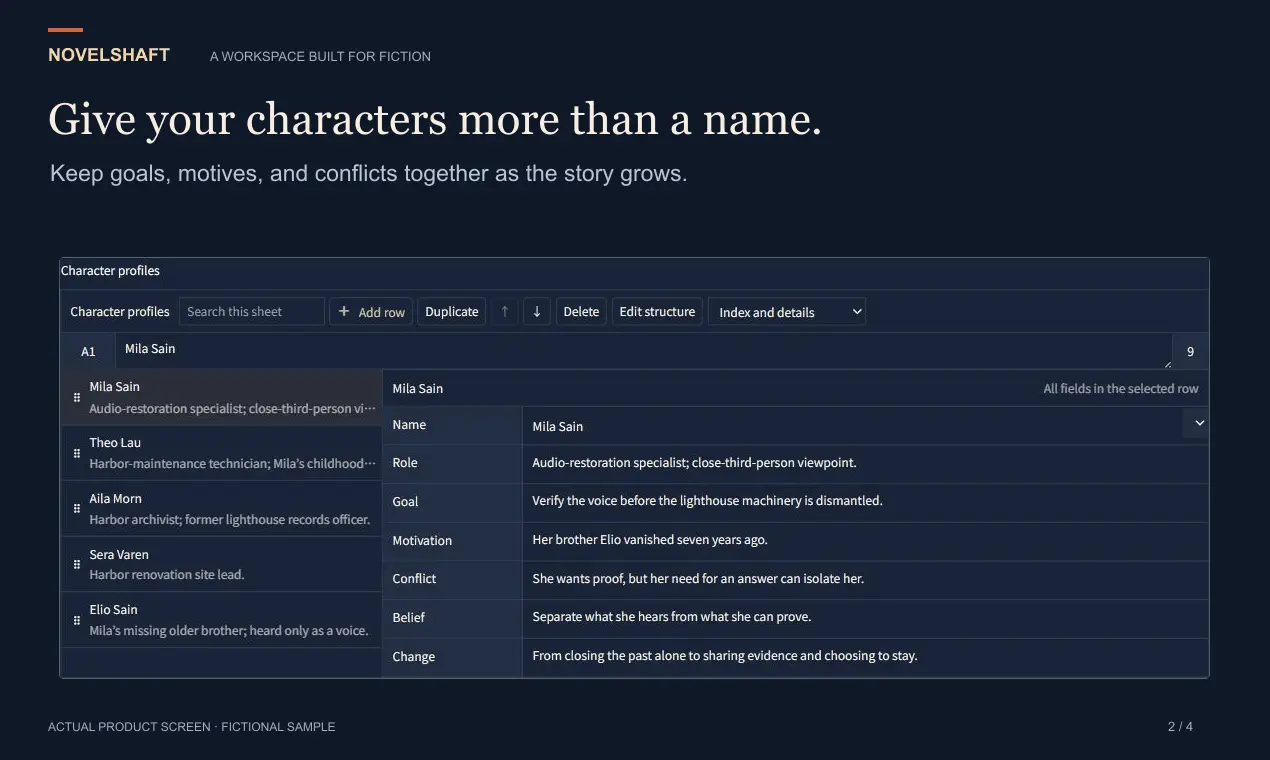Click the Character profiles panel title
Image resolution: width=1270 pixels, height=760 pixels.
point(110,271)
